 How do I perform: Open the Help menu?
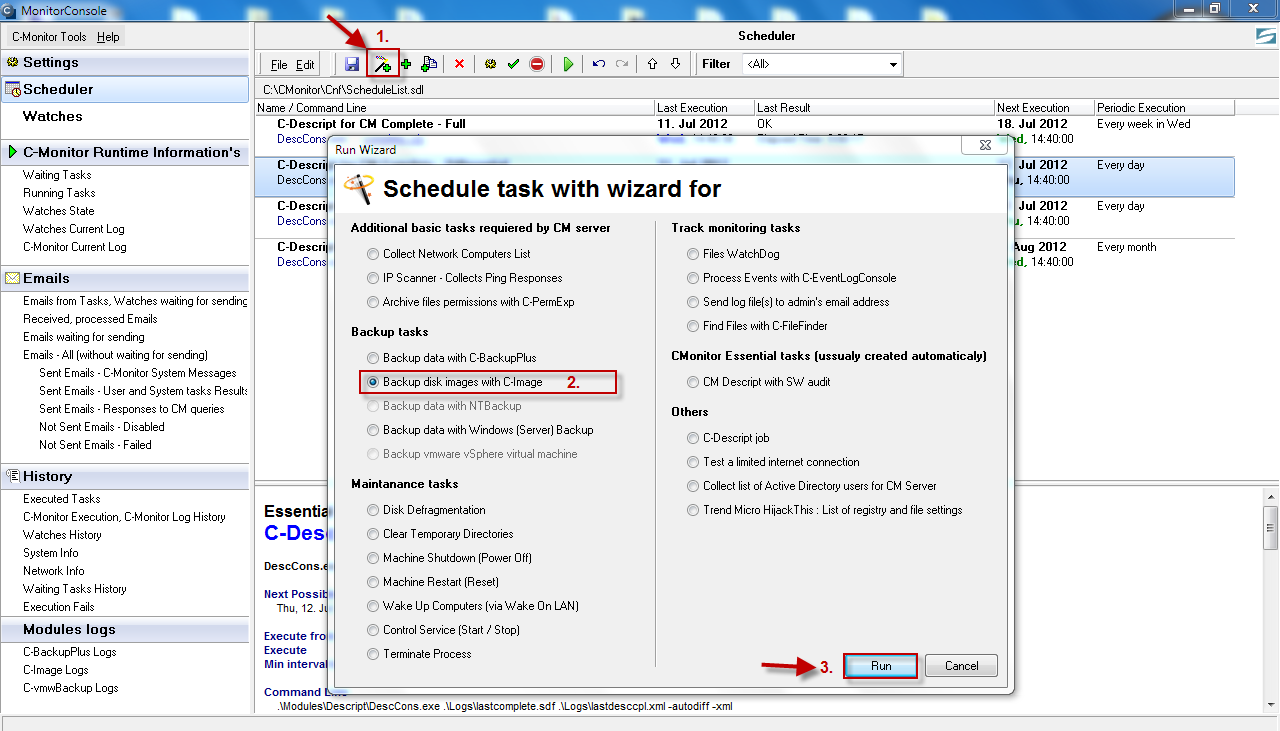(108, 37)
